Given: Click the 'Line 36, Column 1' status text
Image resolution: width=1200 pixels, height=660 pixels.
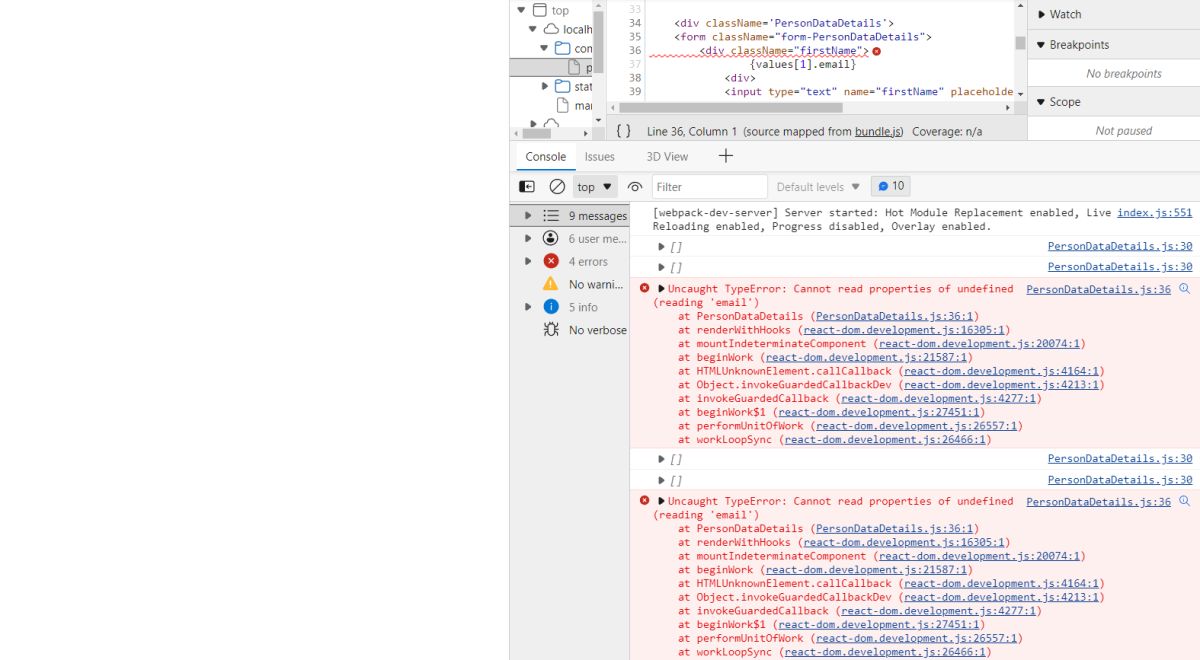Looking at the screenshot, I should point(692,131).
